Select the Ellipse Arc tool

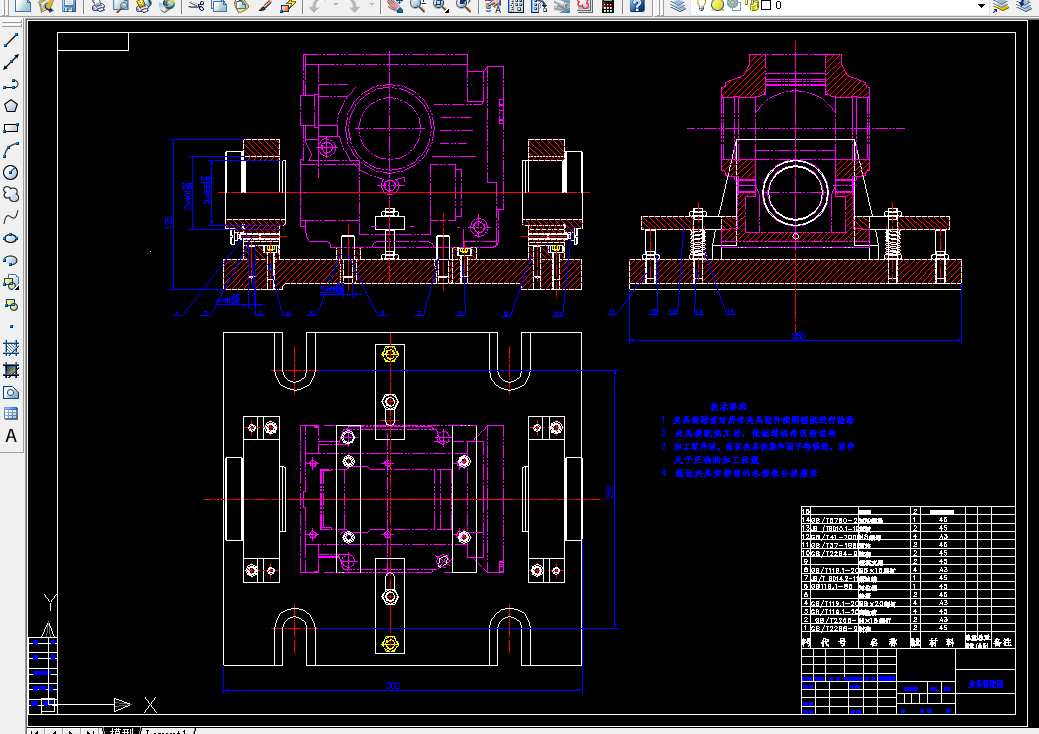click(x=11, y=260)
